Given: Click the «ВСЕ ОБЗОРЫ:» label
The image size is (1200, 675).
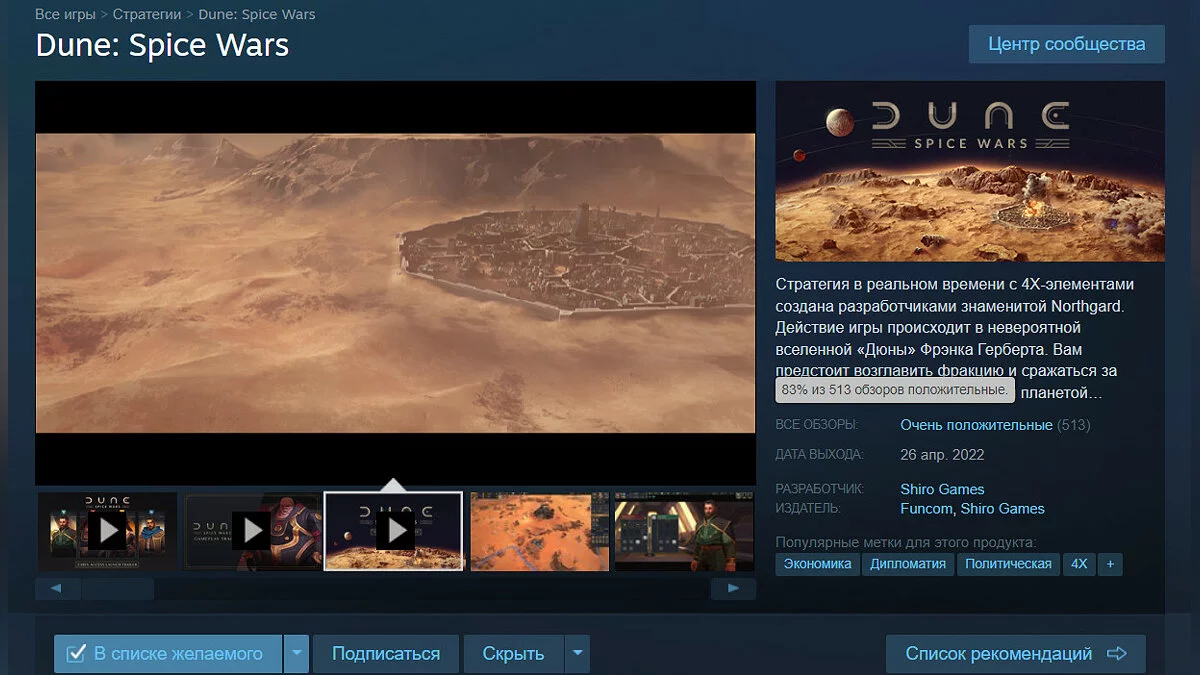Looking at the screenshot, I should click(818, 425).
